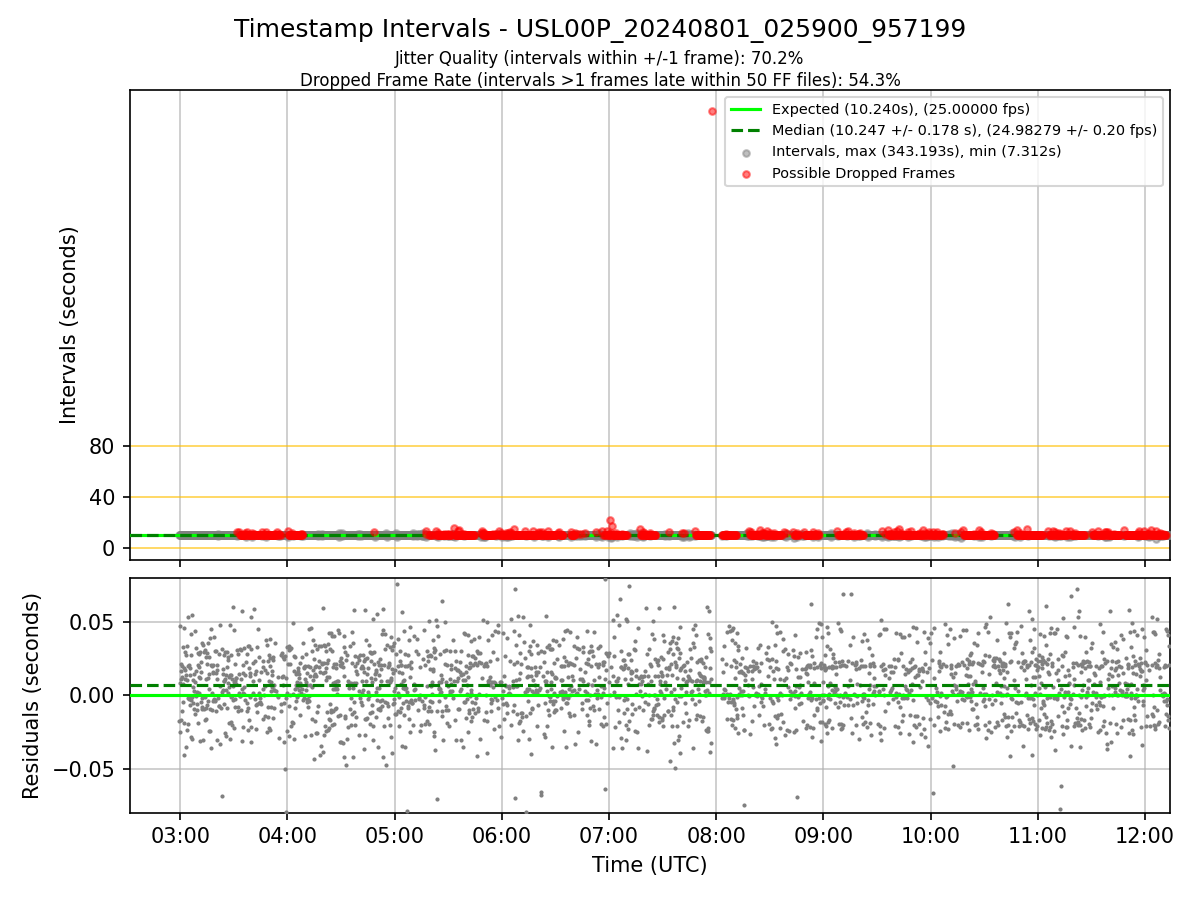Click the 10:00 time tick label
The height and width of the screenshot is (900, 1200).
pos(930,835)
